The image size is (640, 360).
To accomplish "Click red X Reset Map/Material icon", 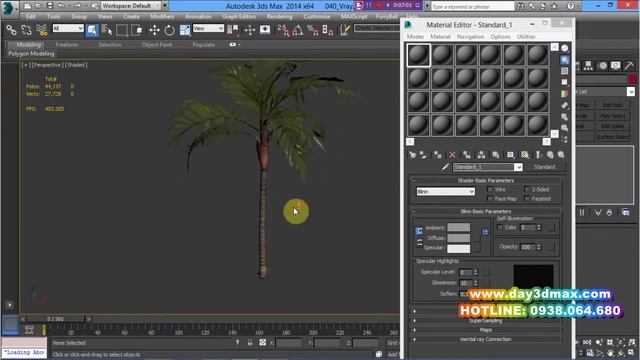I will pyautogui.click(x=452, y=155).
